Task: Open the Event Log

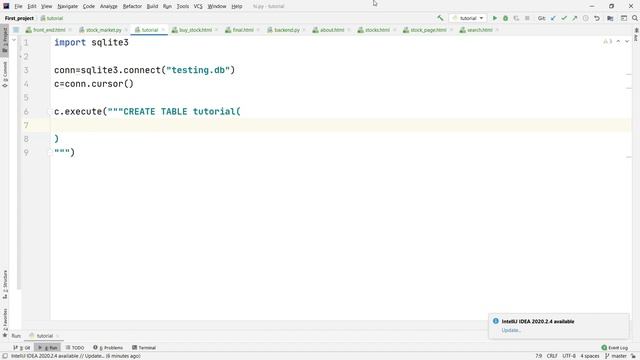Action: pyautogui.click(x=615, y=347)
